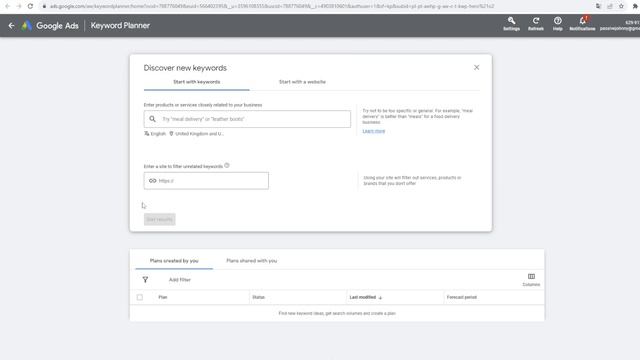
Task: Click the link icon in site field
Action: [153, 180]
